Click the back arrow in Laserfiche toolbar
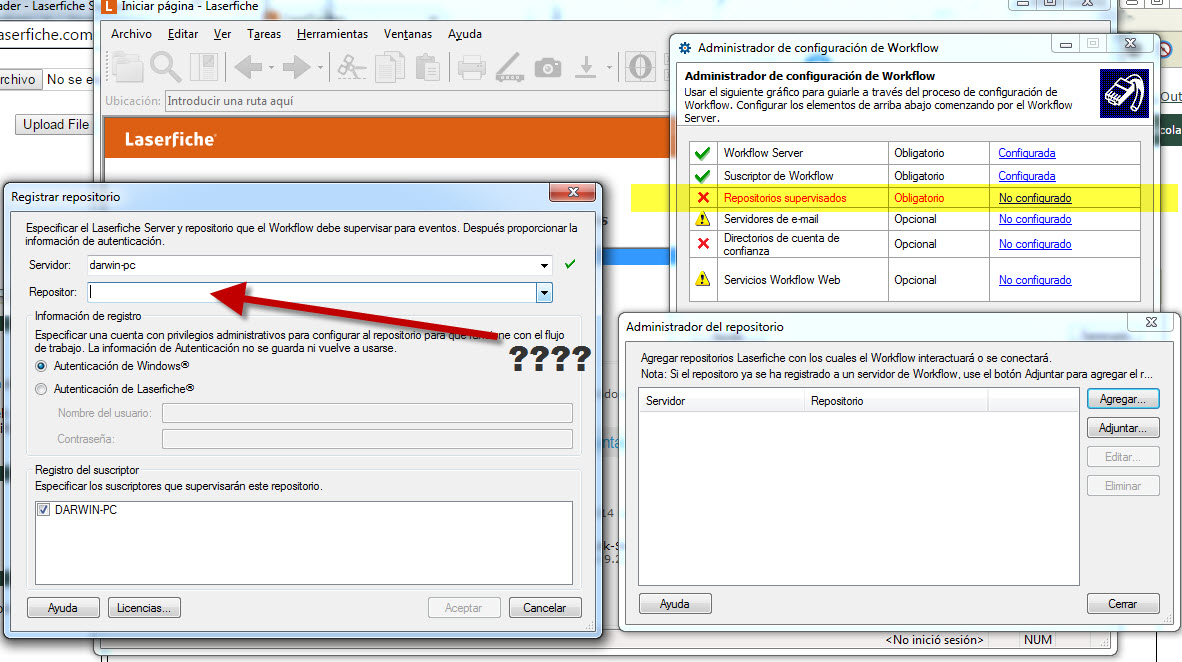Screen dimensions: 1182x662 pos(247,68)
